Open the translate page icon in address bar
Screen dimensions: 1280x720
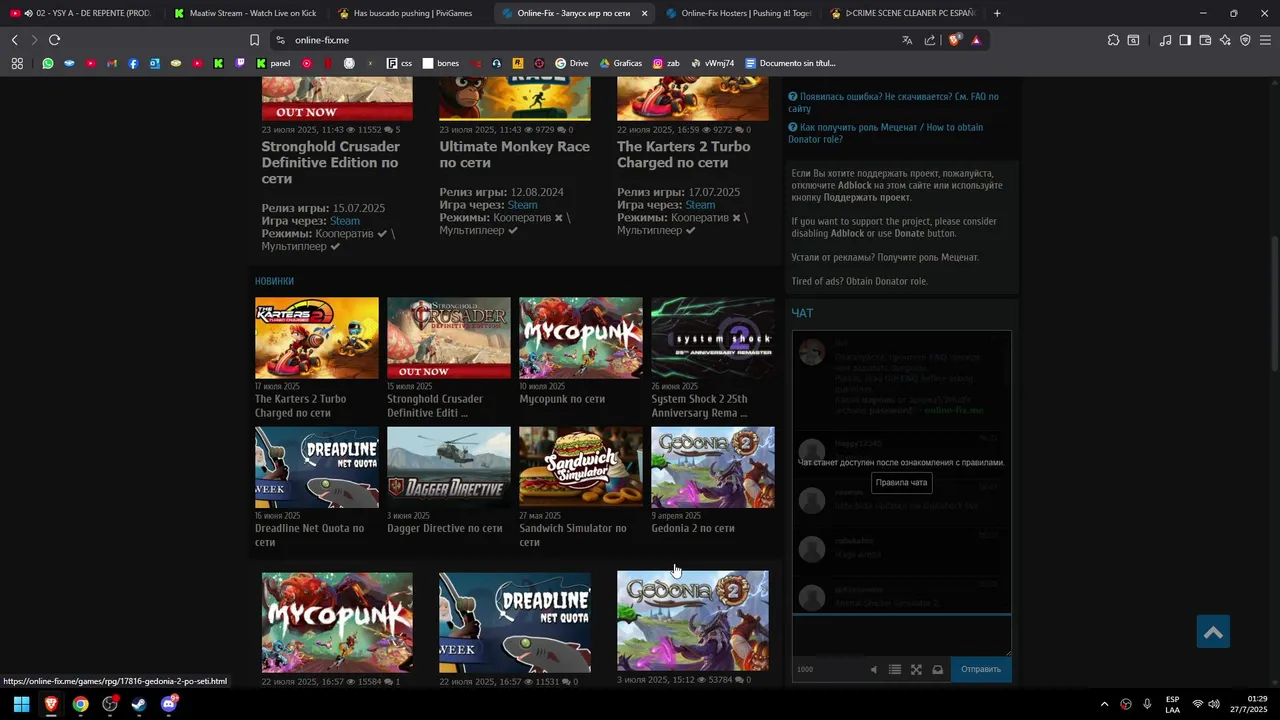907,40
